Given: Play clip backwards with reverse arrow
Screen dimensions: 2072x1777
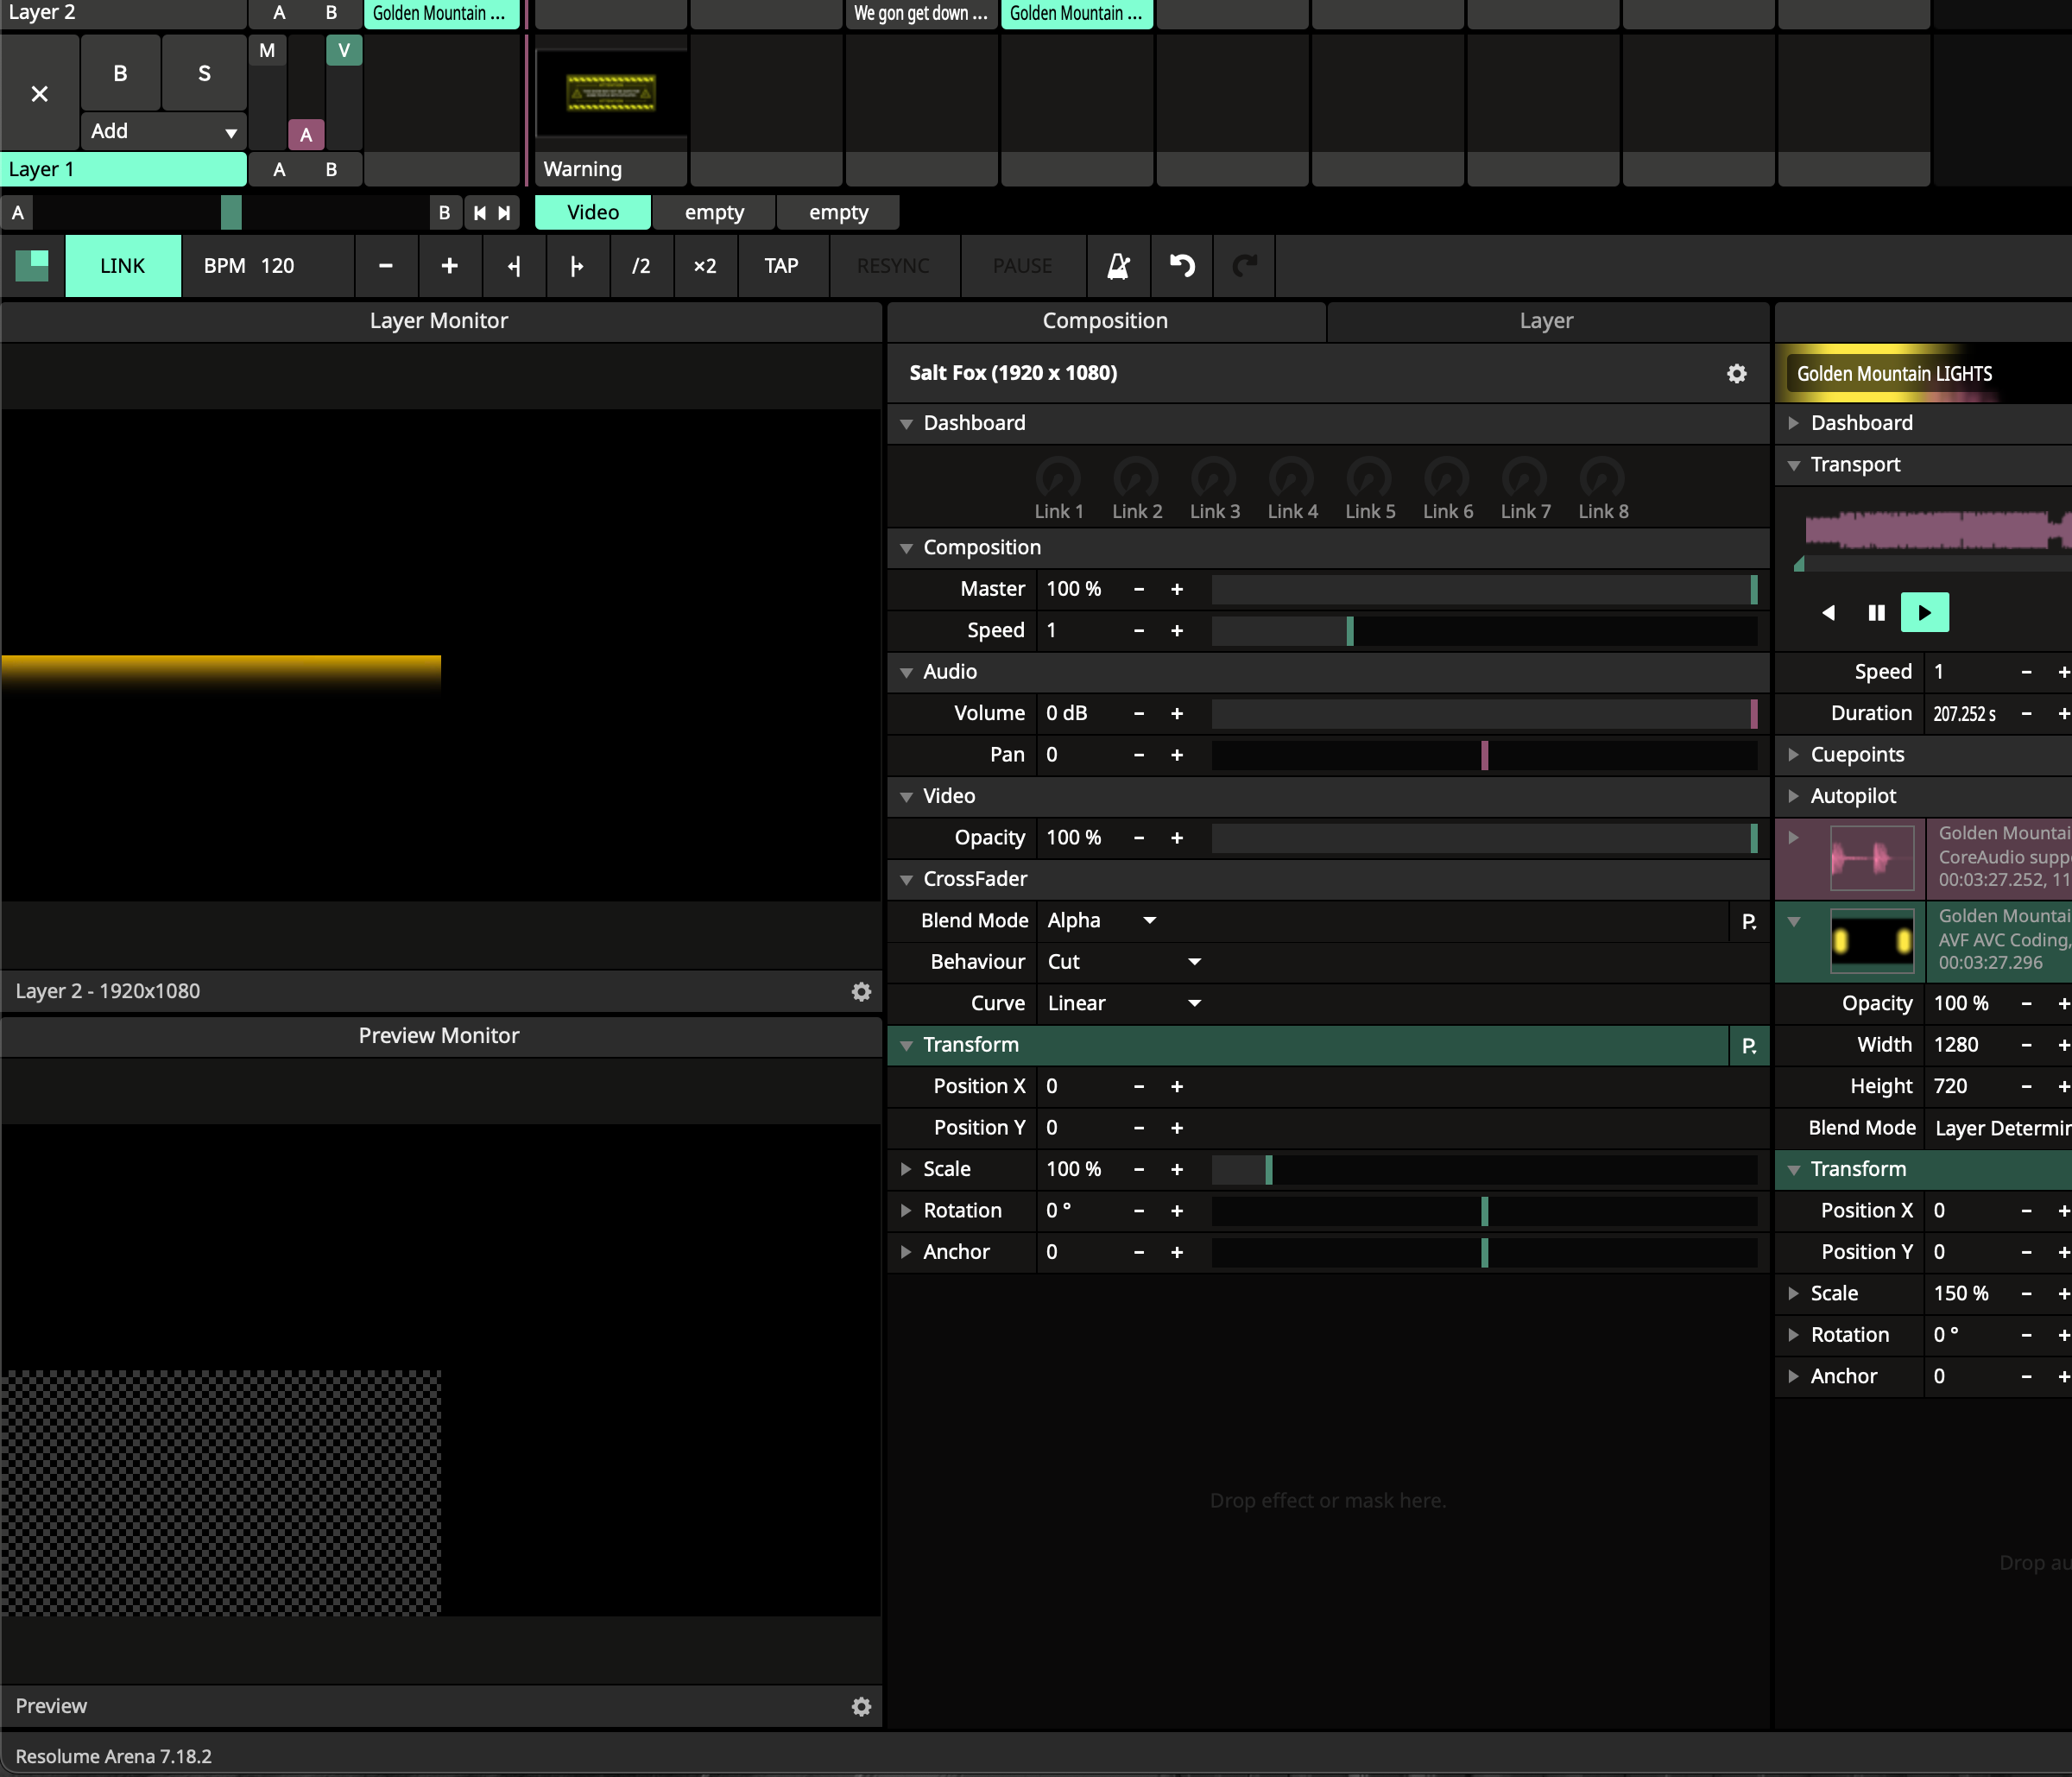Looking at the screenshot, I should (1828, 613).
